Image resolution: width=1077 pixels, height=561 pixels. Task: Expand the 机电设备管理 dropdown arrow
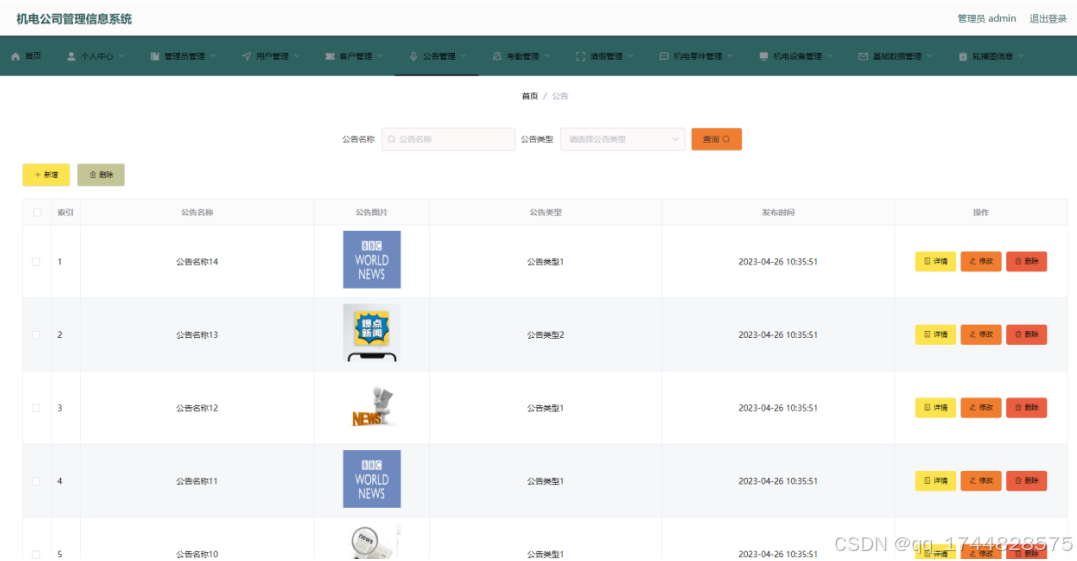click(830, 56)
